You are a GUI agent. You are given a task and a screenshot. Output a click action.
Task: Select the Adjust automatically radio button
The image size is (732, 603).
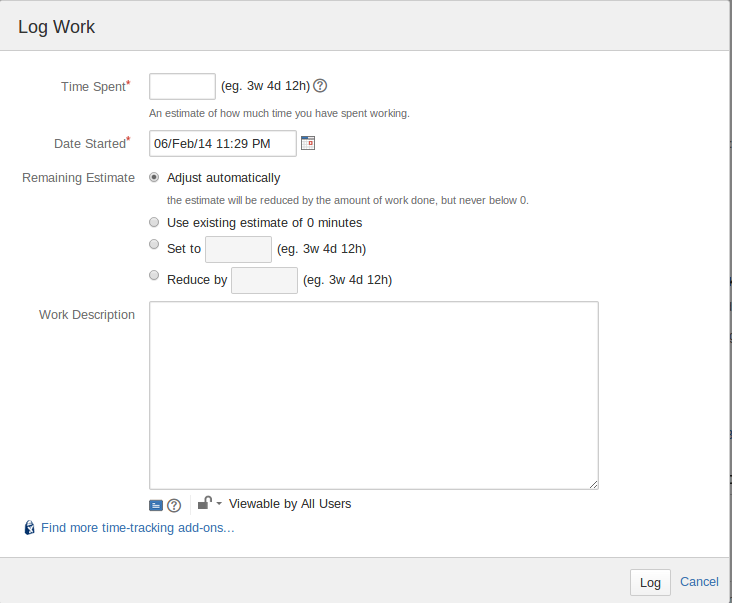point(153,178)
